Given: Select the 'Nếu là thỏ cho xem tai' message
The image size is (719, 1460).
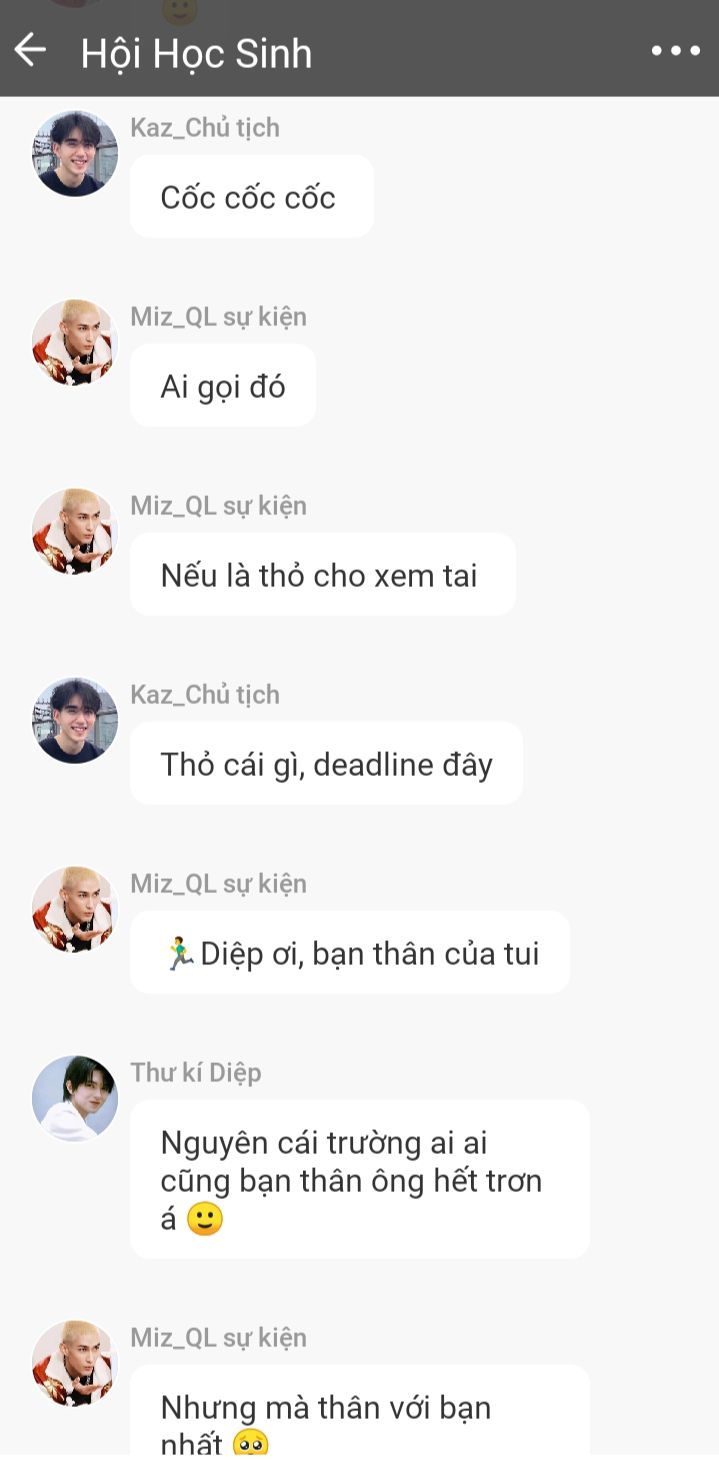Looking at the screenshot, I should point(323,575).
